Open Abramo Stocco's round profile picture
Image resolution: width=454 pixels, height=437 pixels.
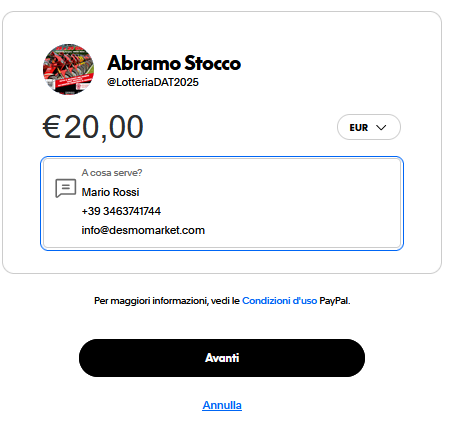[68, 69]
